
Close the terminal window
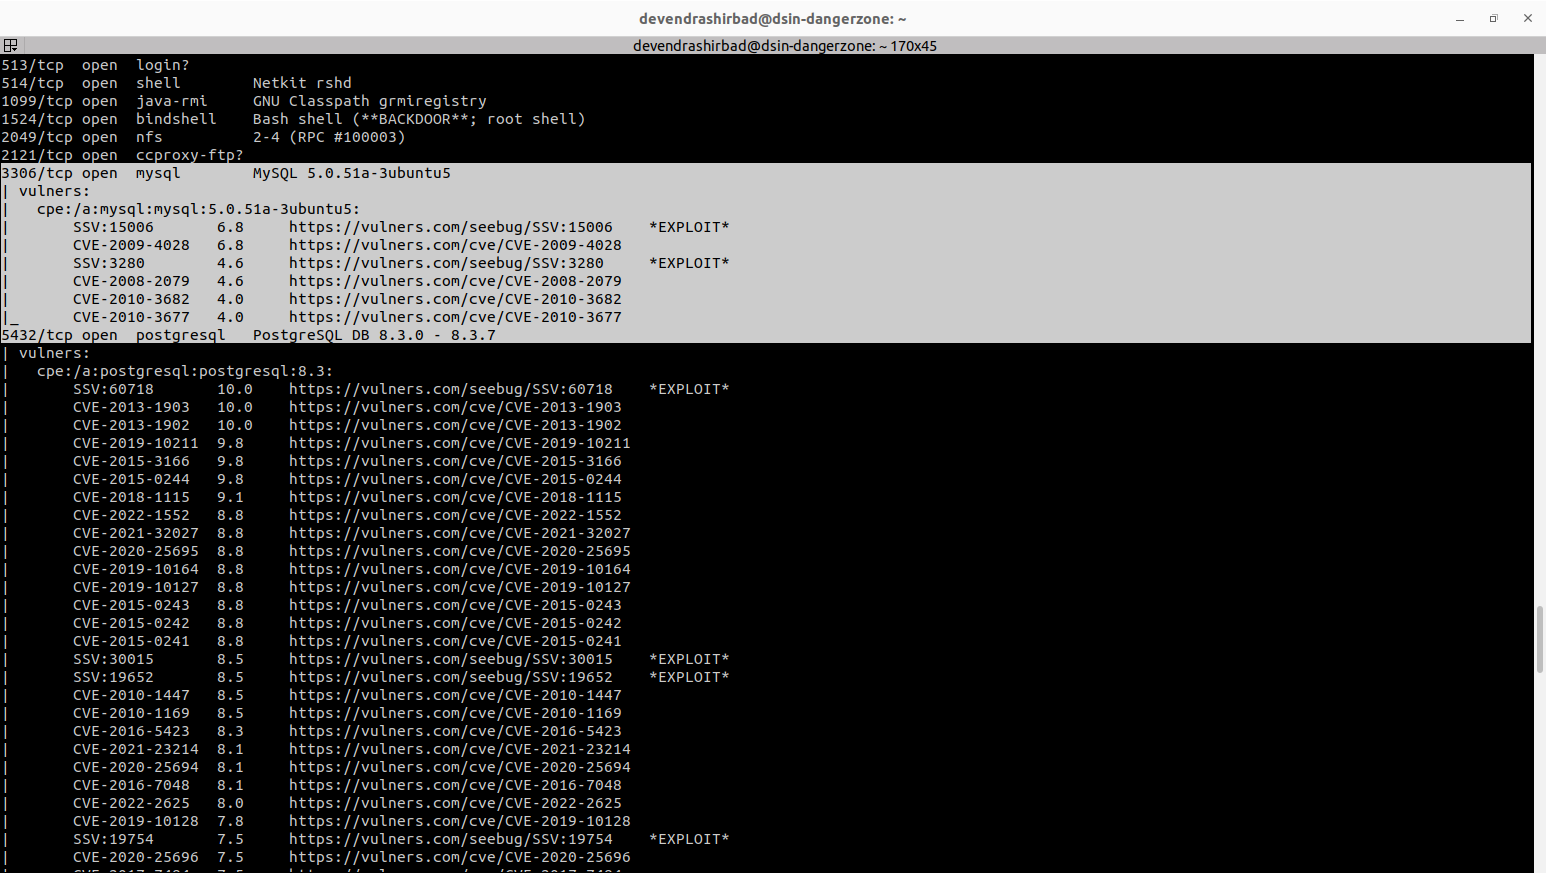pyautogui.click(x=1527, y=19)
